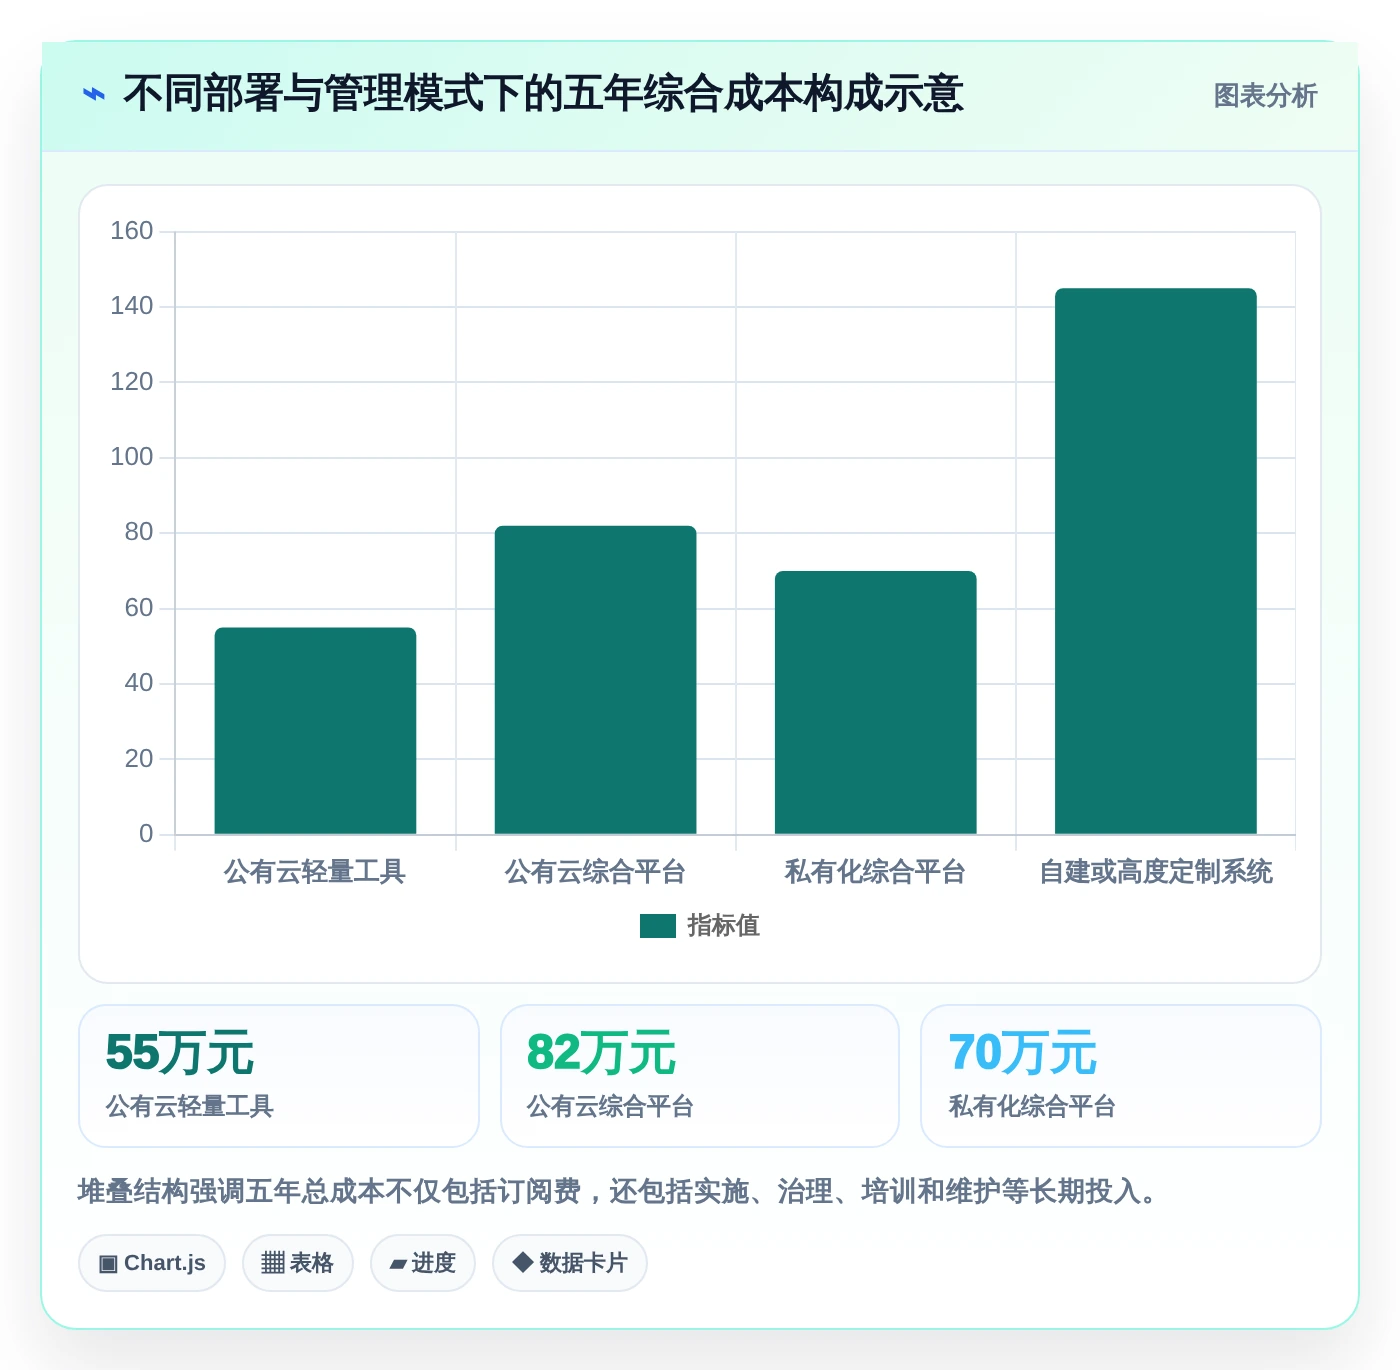Click the 指标值 legend label
The height and width of the screenshot is (1370, 1400).
click(x=724, y=926)
